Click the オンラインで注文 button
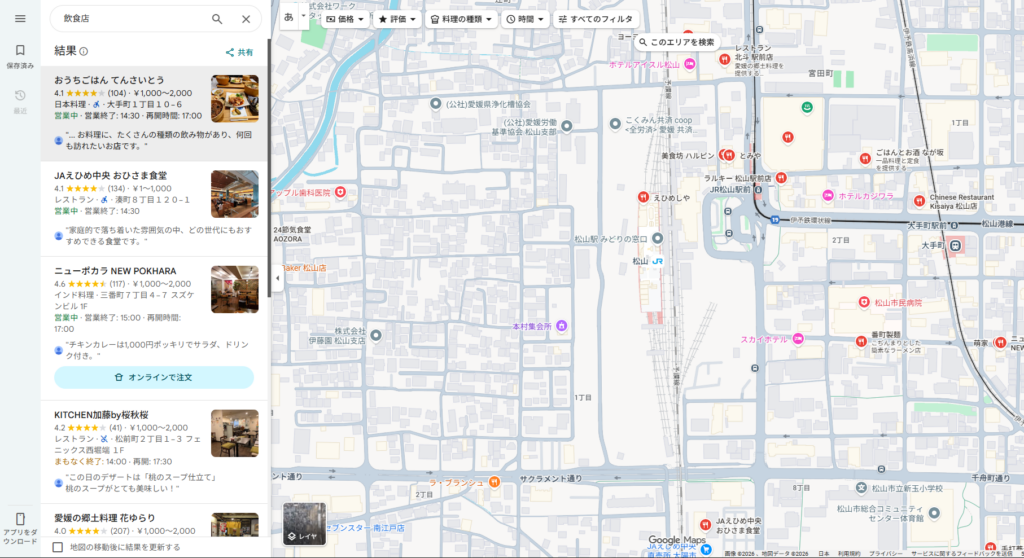This screenshot has width=1024, height=558. pyautogui.click(x=154, y=377)
